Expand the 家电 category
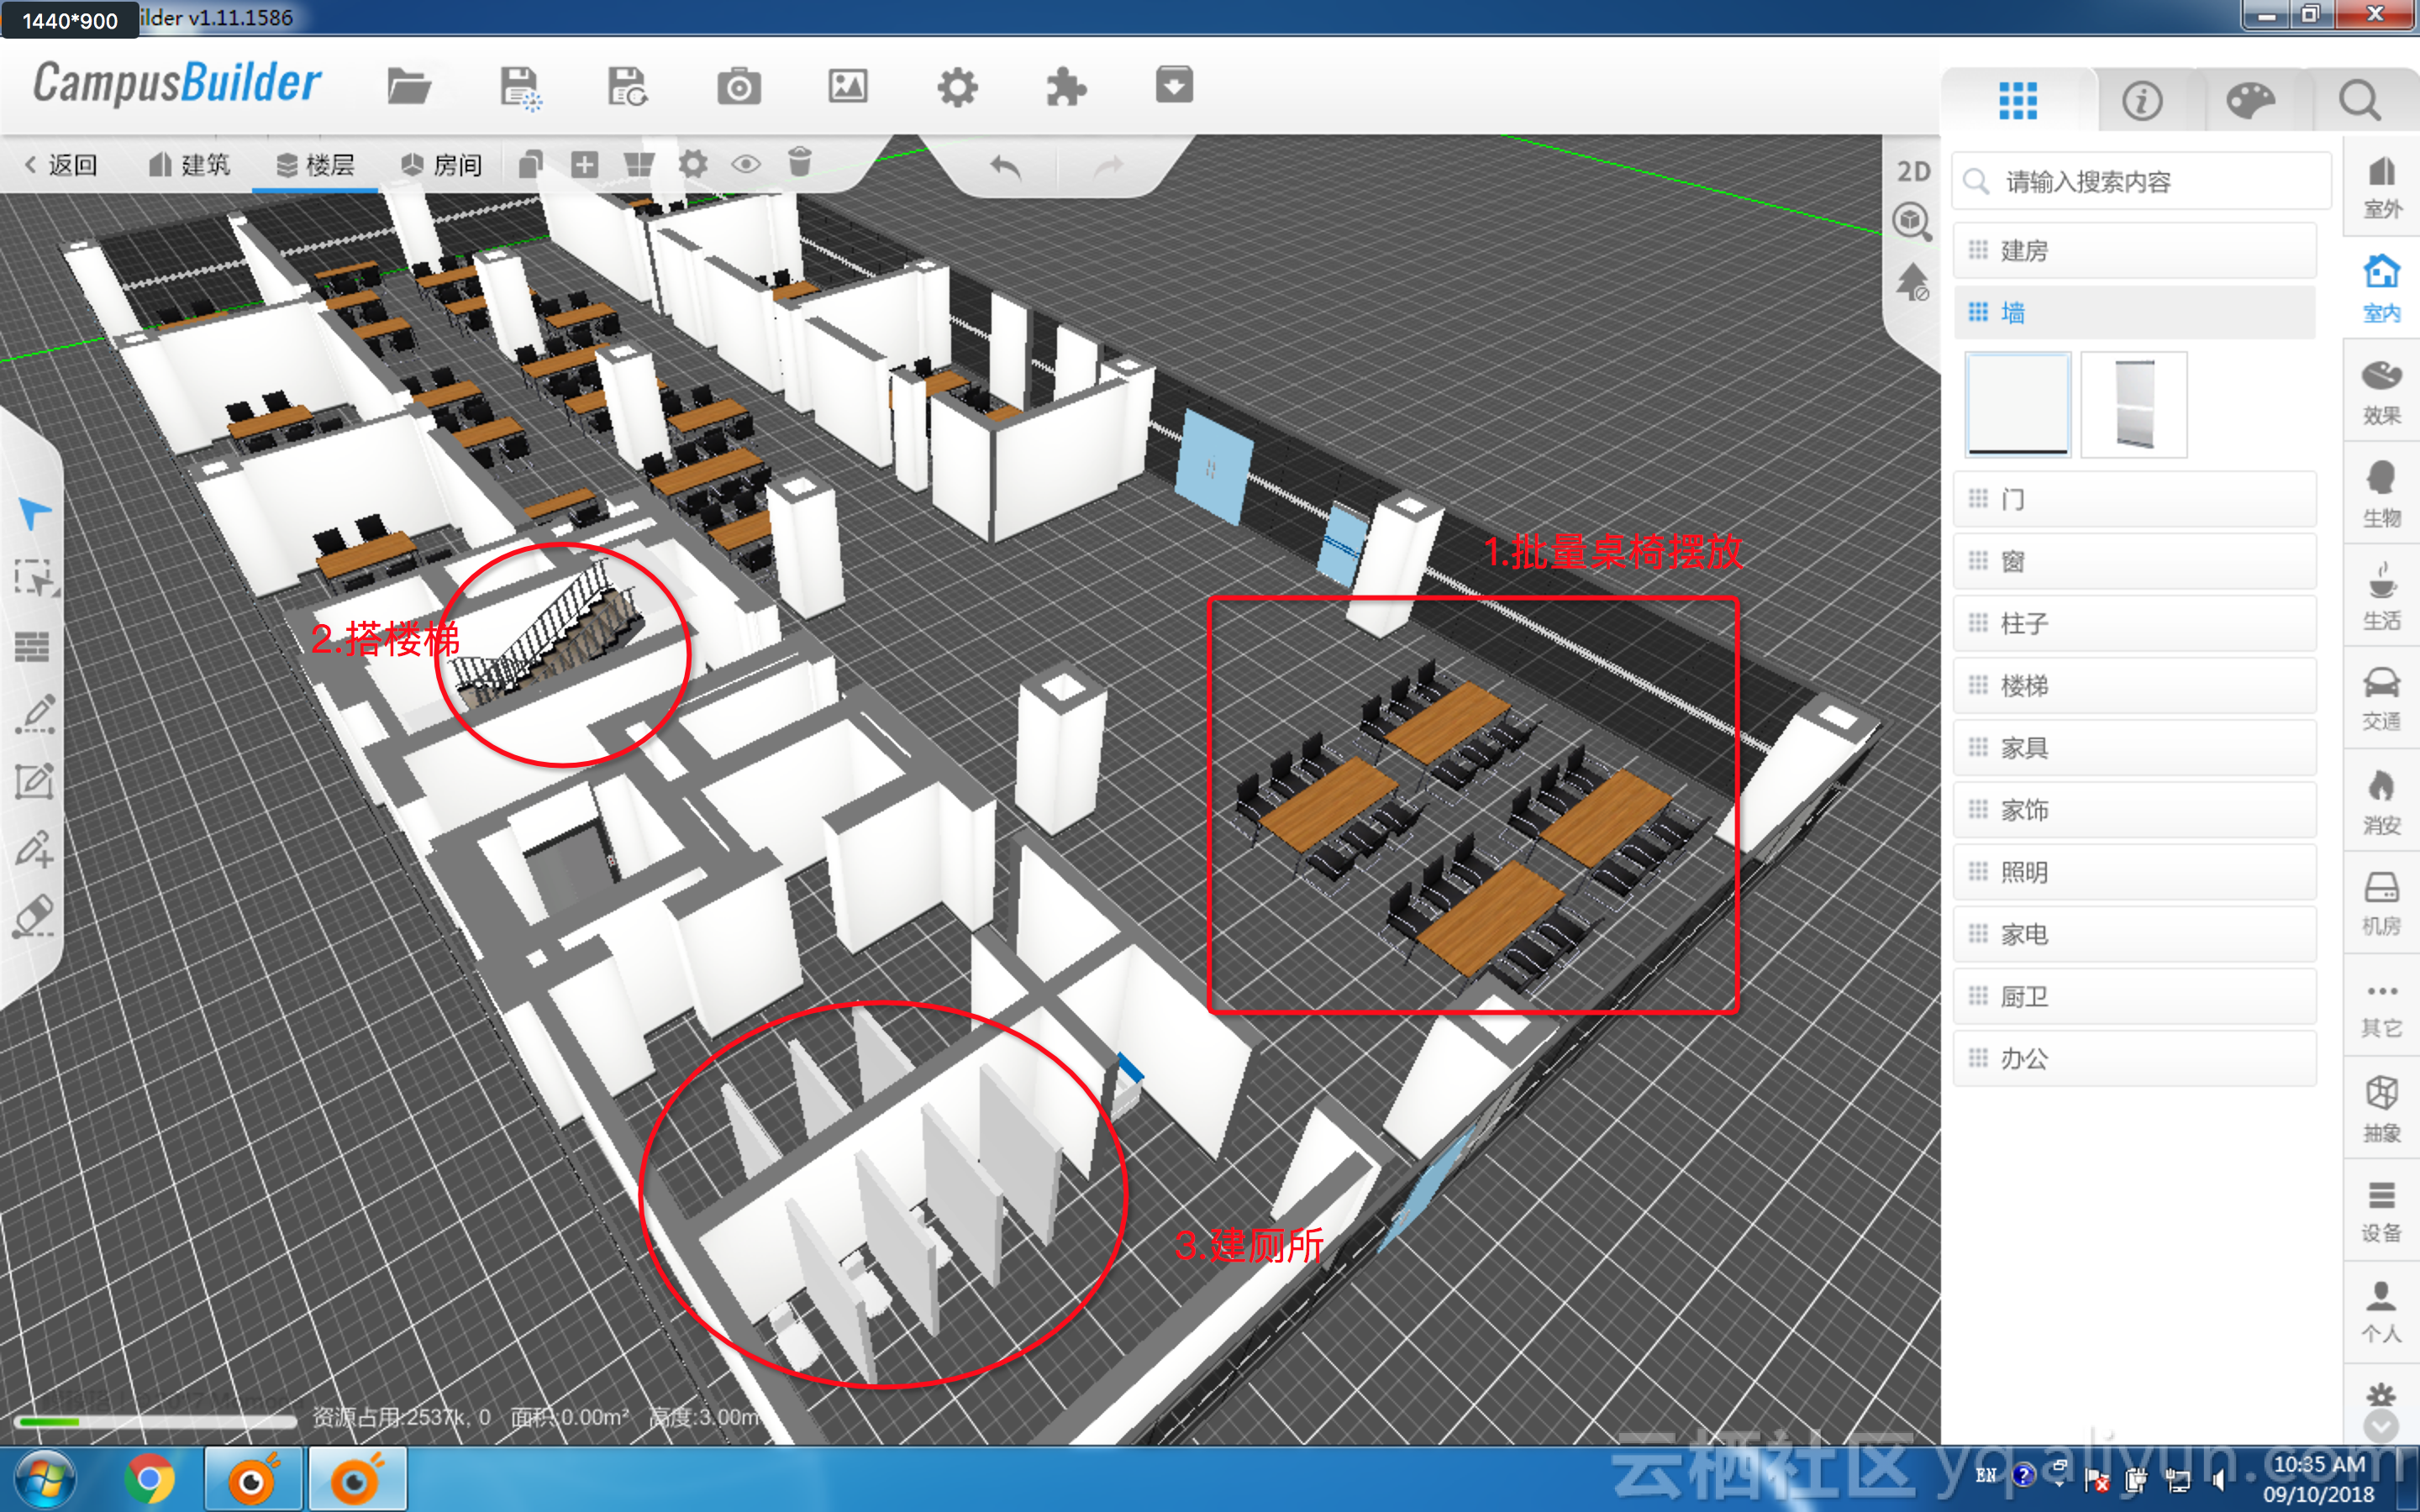This screenshot has width=2420, height=1512. pos(2134,934)
